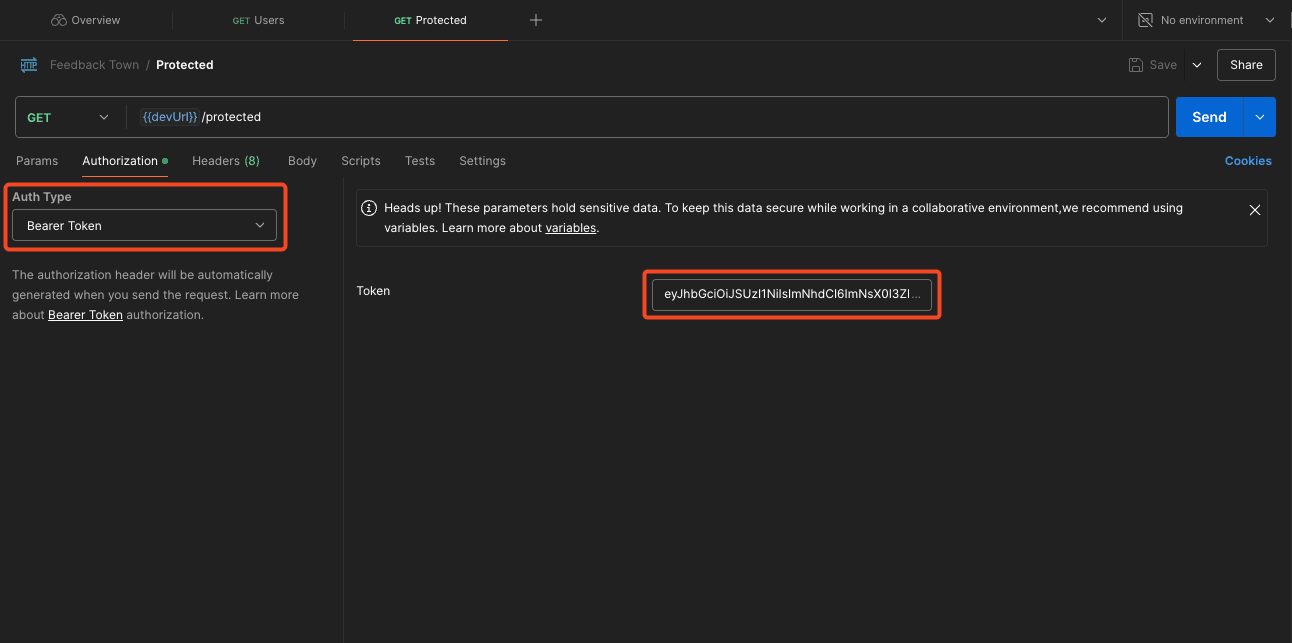1292x643 pixels.
Task: Click the request URL field
Action: (x=648, y=117)
